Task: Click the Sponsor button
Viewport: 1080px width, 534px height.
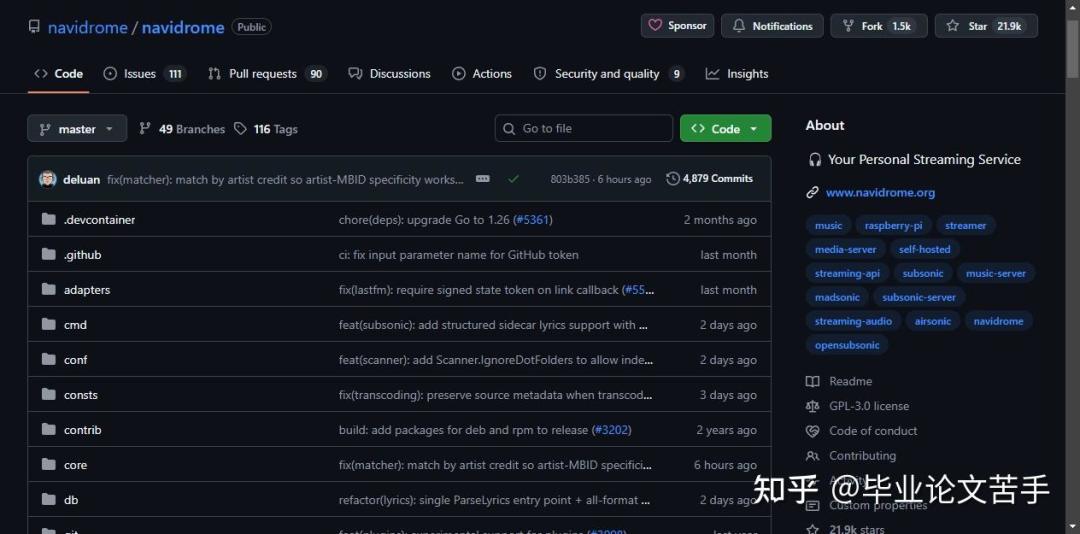Action: click(678, 26)
